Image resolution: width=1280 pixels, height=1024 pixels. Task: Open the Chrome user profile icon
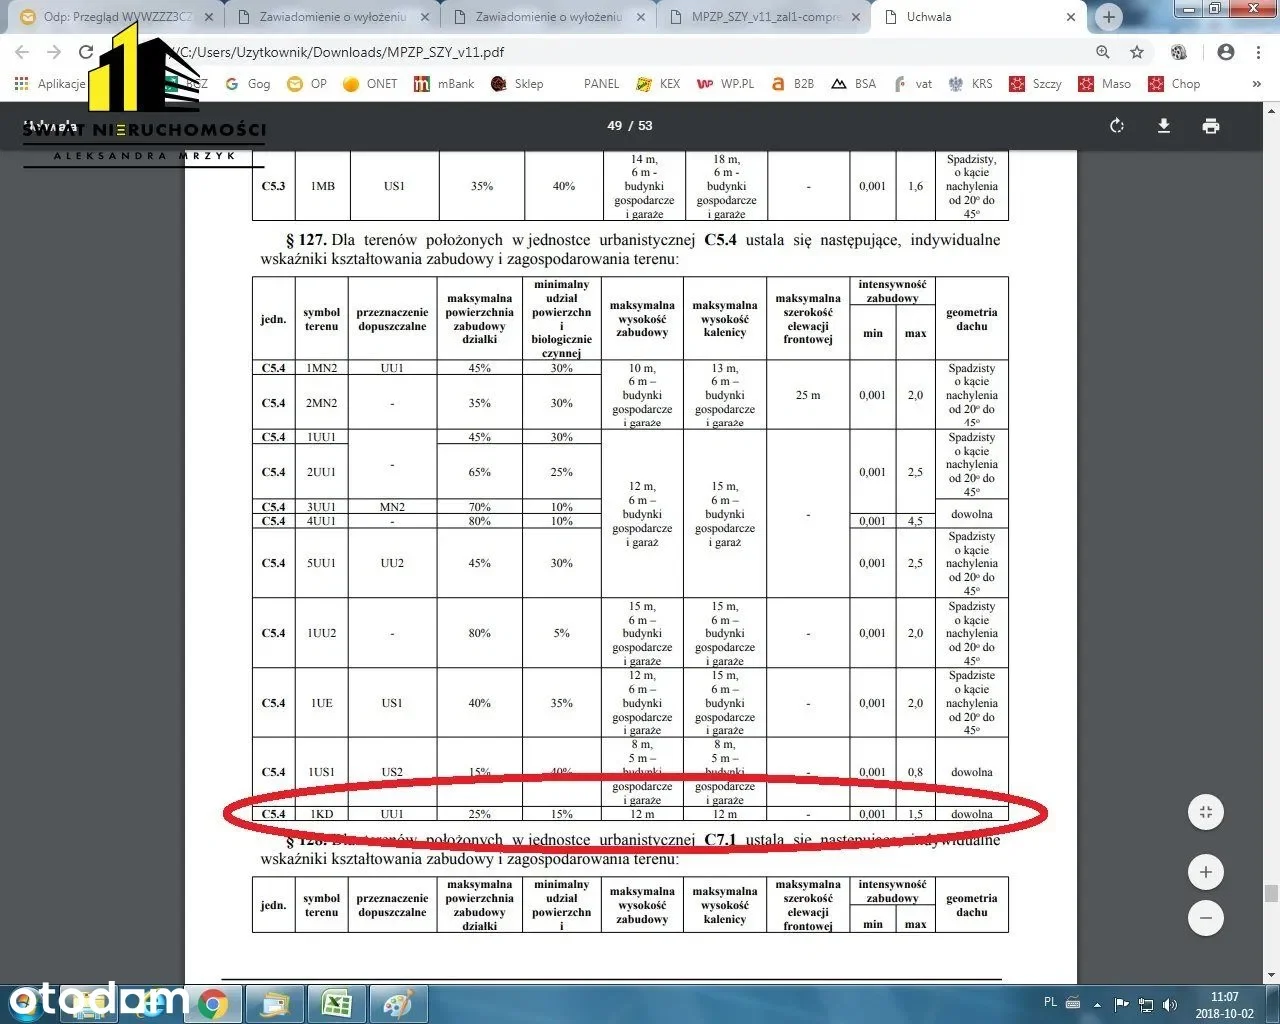1226,52
